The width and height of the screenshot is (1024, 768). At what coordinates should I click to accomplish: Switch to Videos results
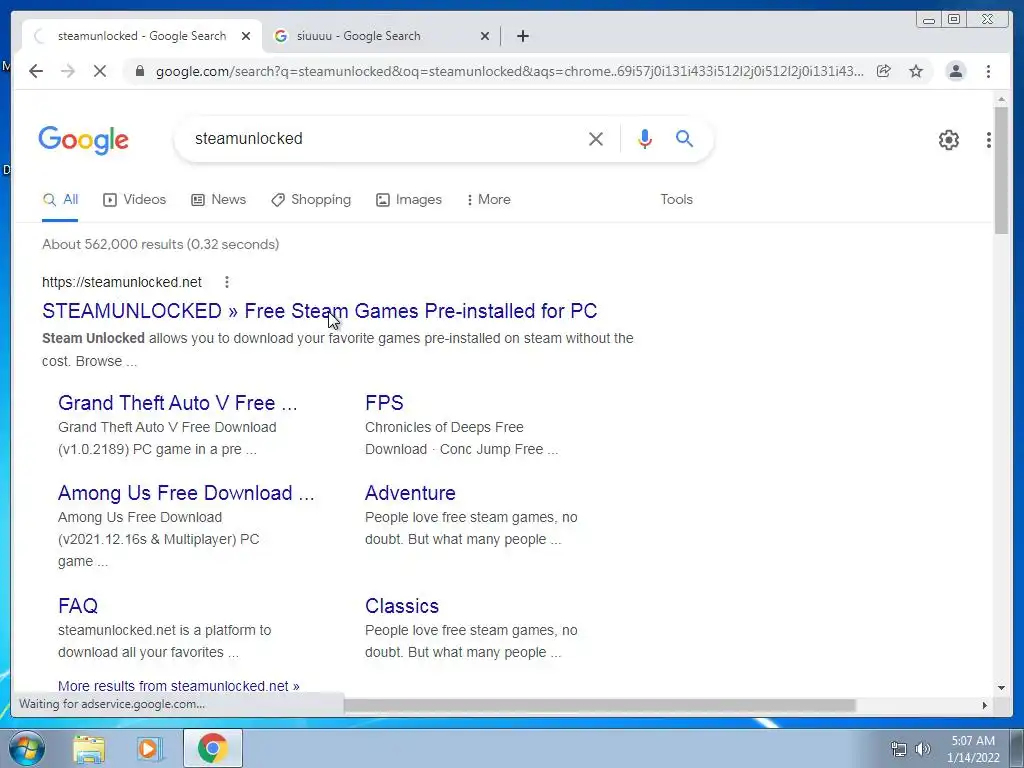(x=135, y=200)
